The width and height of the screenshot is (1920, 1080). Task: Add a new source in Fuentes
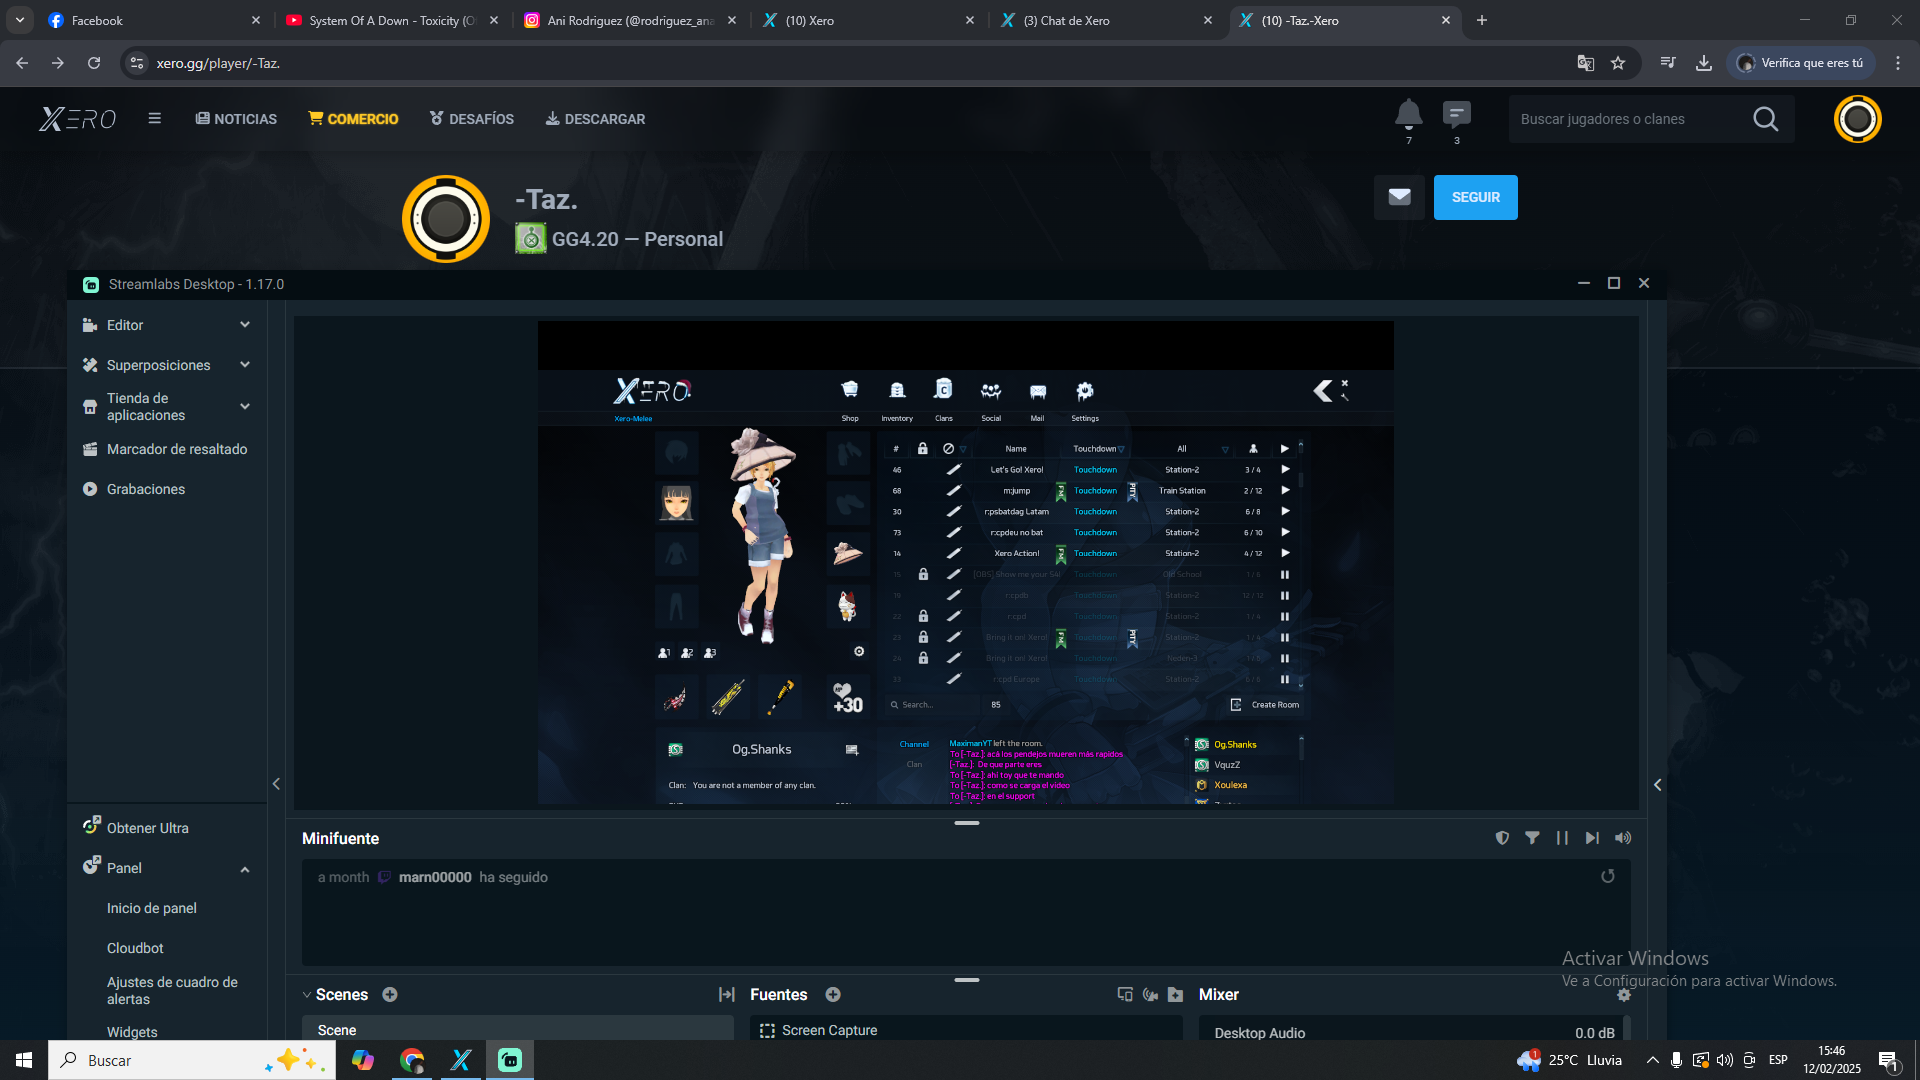point(833,994)
